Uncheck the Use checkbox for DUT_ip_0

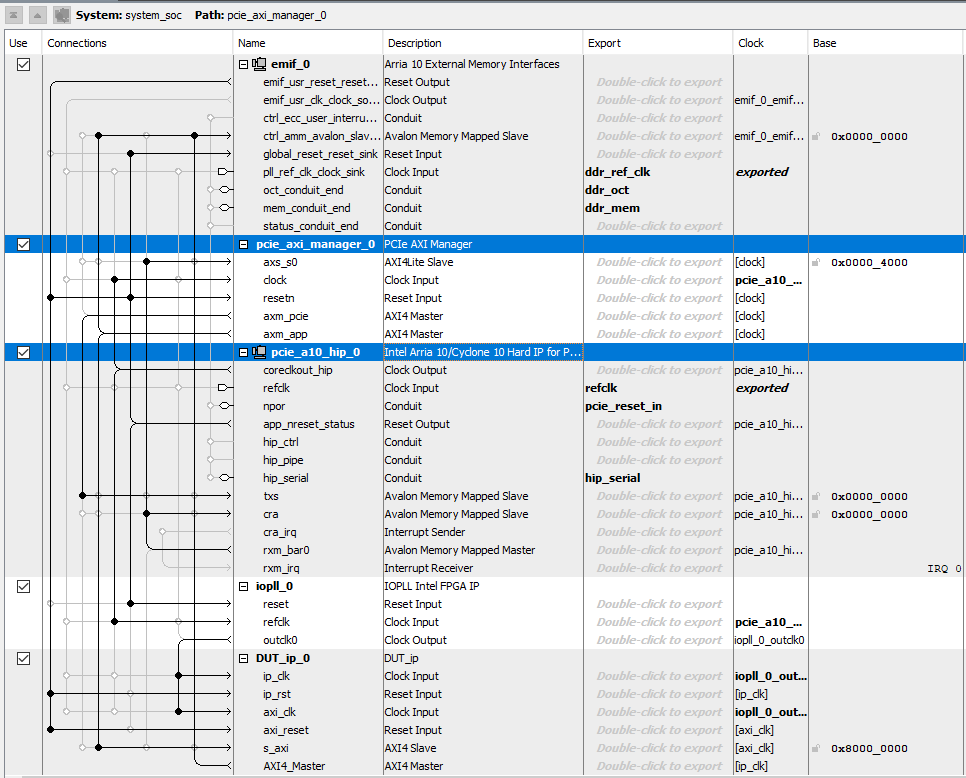click(x=23, y=658)
